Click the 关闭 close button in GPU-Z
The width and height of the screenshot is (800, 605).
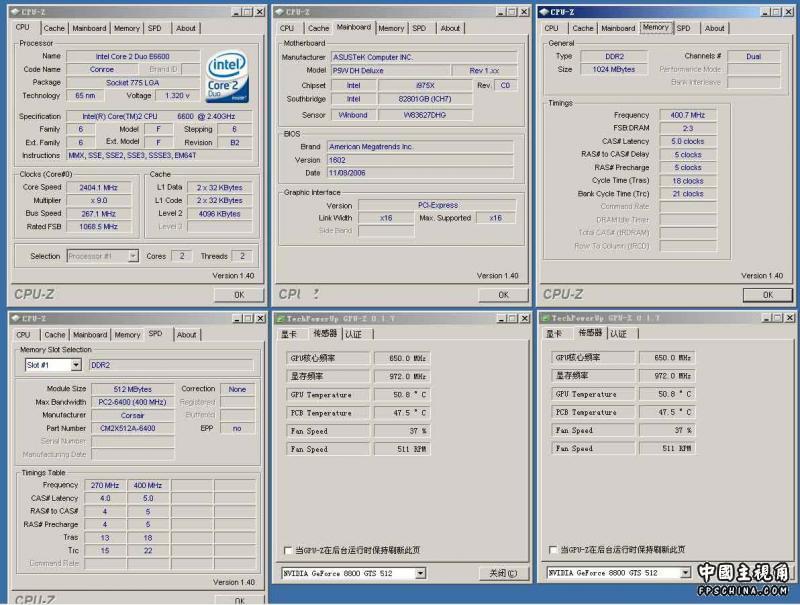coord(503,573)
